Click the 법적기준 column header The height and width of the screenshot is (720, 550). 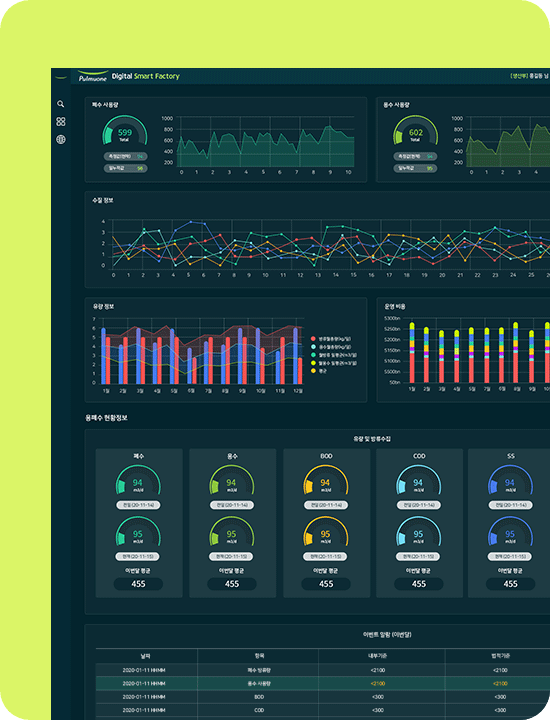(500, 656)
